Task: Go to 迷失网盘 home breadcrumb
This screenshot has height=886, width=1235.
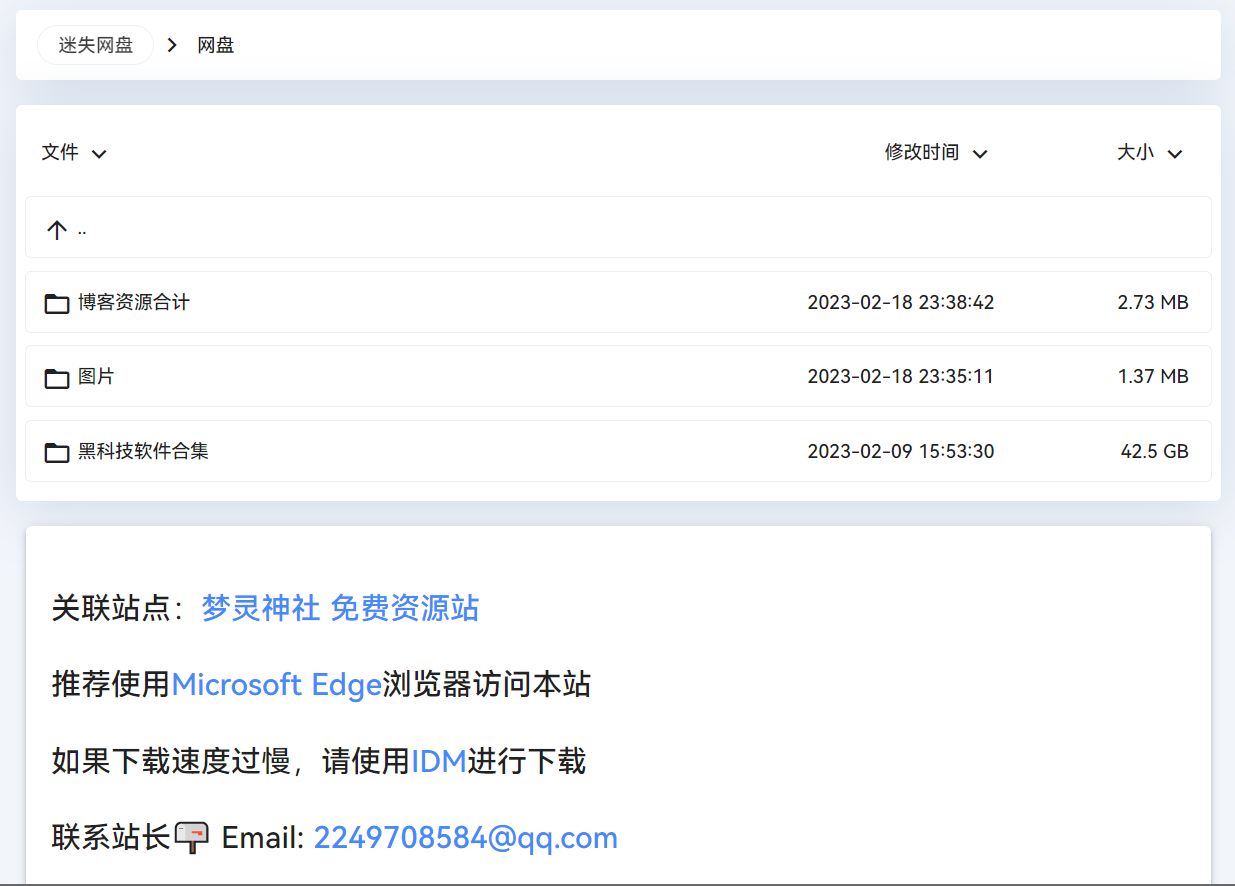Action: coord(95,45)
